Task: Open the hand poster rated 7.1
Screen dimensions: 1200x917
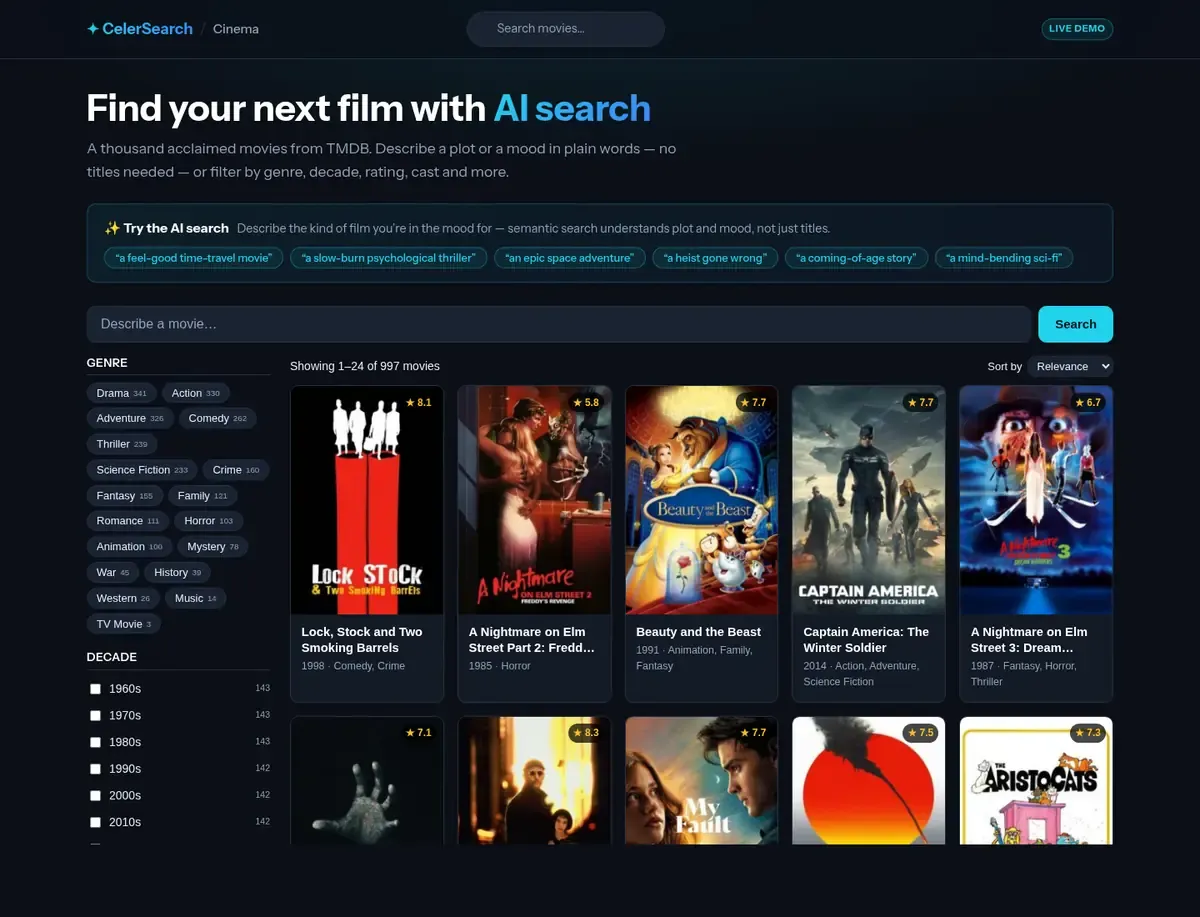Action: 367,781
